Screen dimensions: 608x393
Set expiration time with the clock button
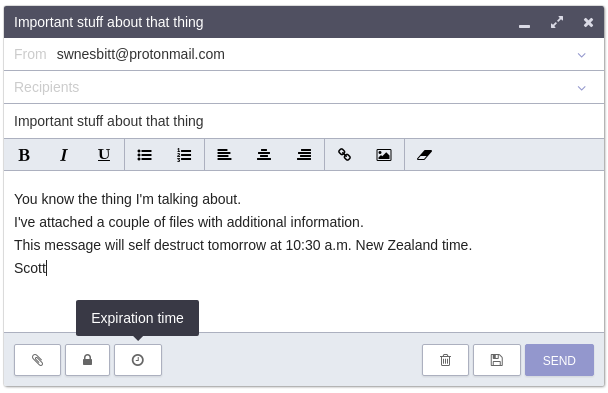pyautogui.click(x=138, y=360)
